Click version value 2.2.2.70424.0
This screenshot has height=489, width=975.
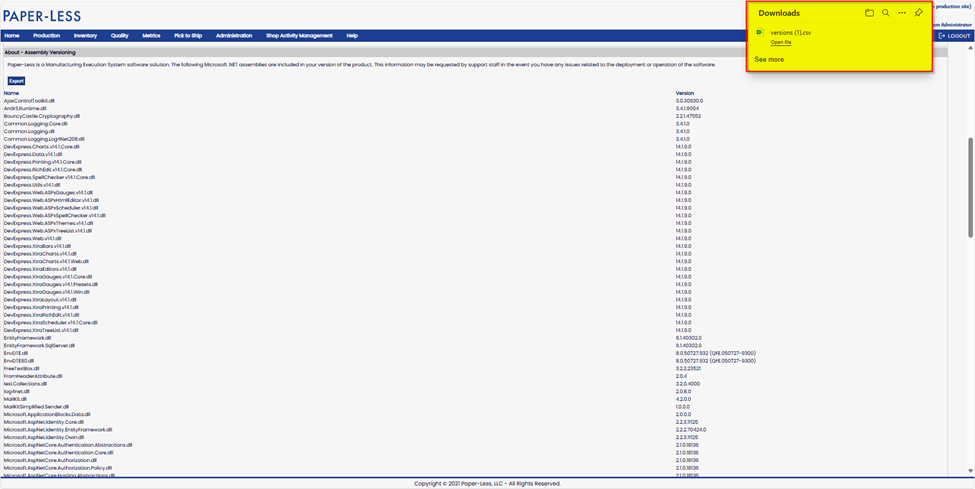pyautogui.click(x=691, y=429)
